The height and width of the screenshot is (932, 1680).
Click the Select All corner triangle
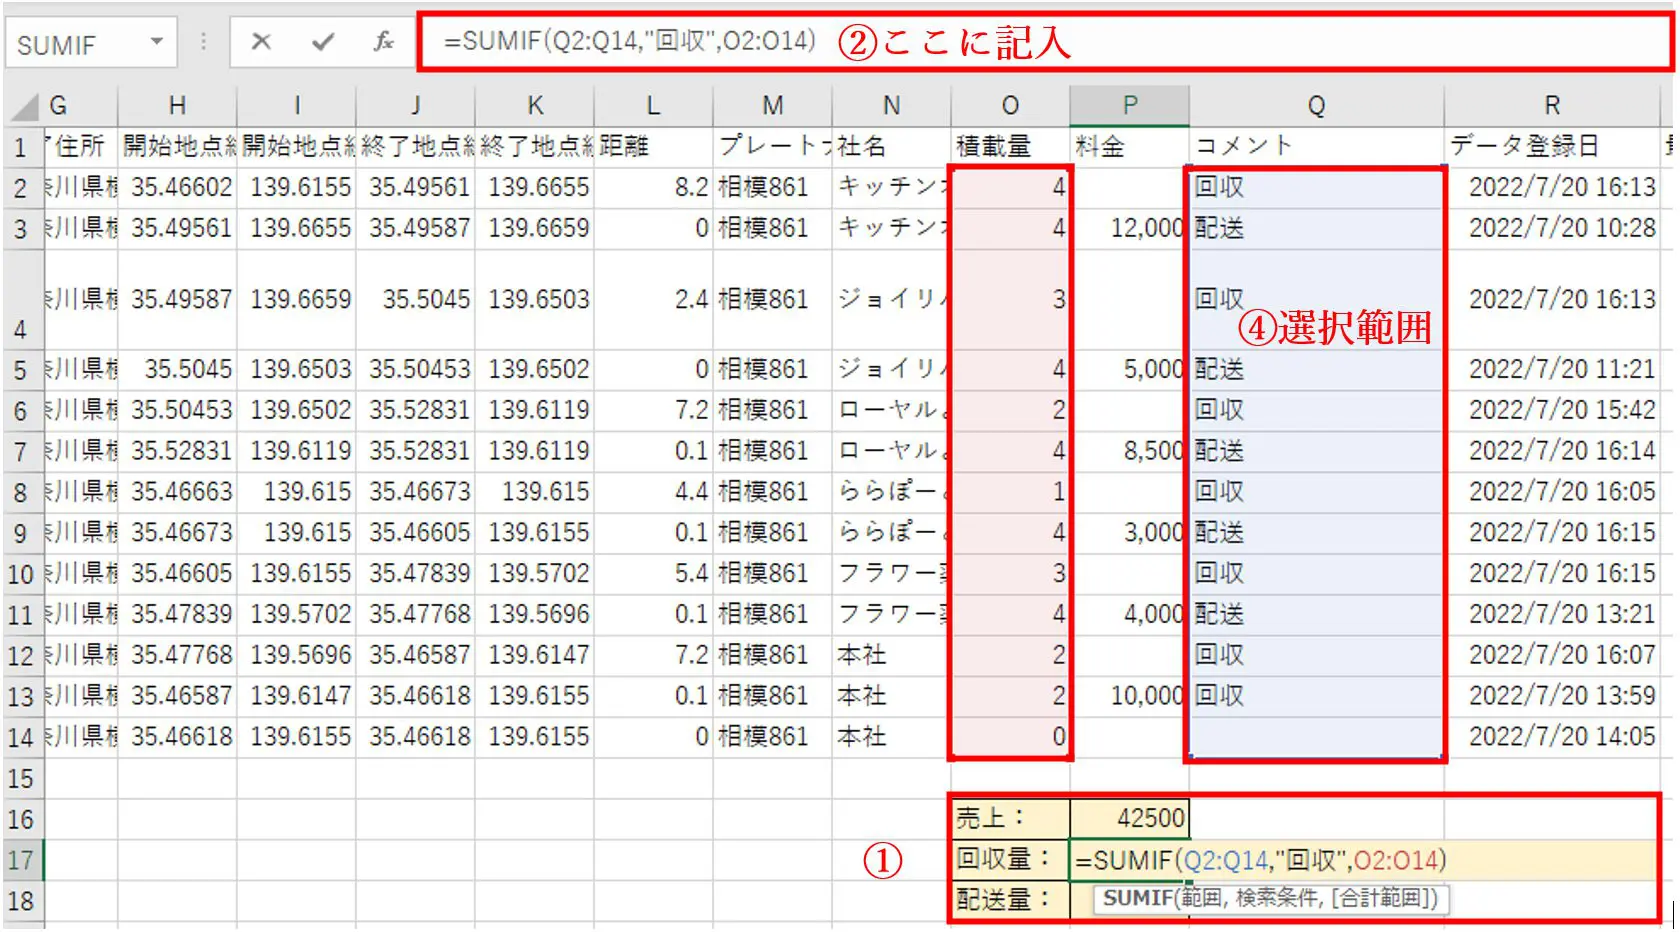[24, 106]
